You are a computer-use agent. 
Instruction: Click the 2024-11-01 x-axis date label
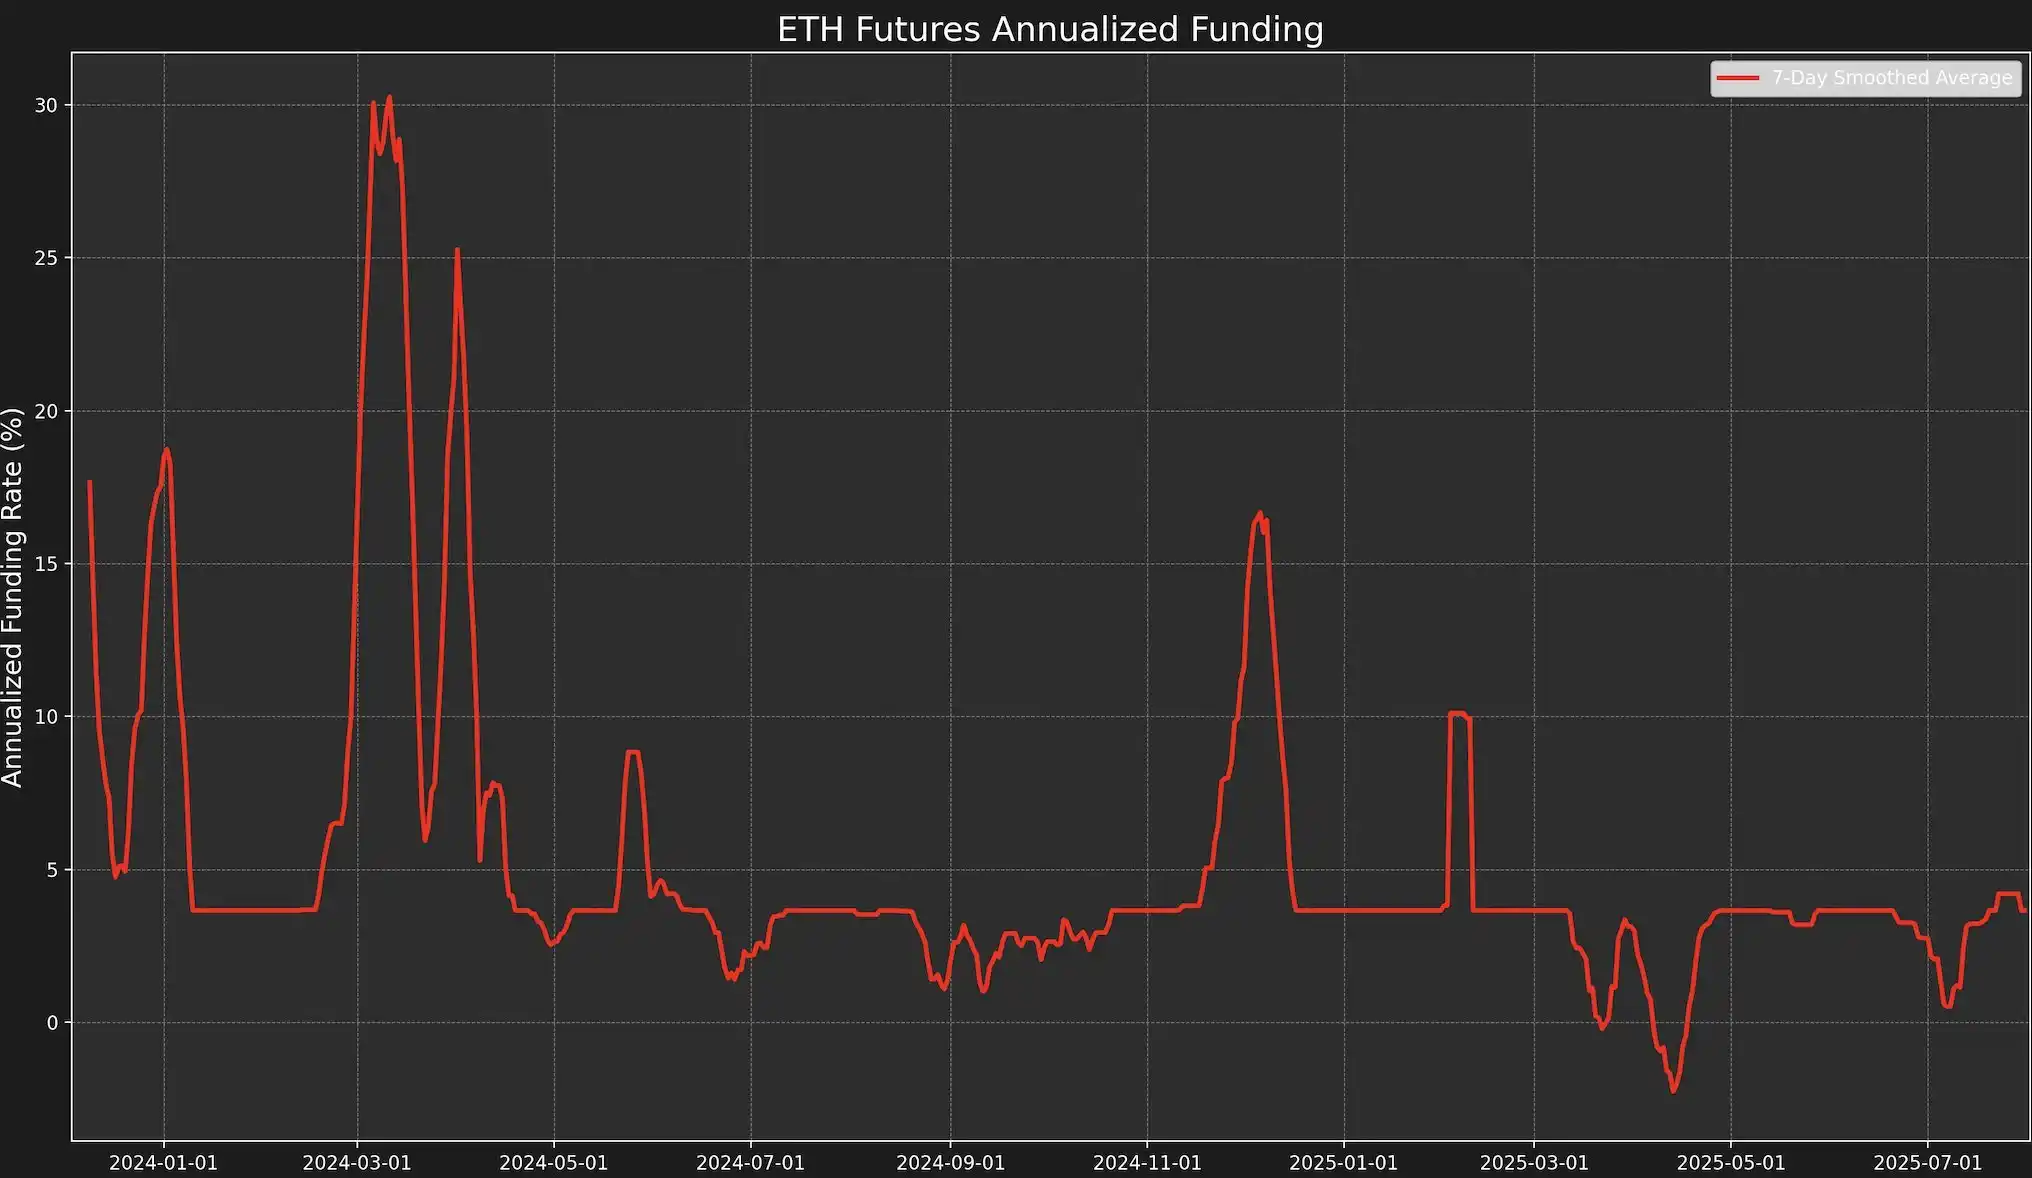coord(1147,1163)
